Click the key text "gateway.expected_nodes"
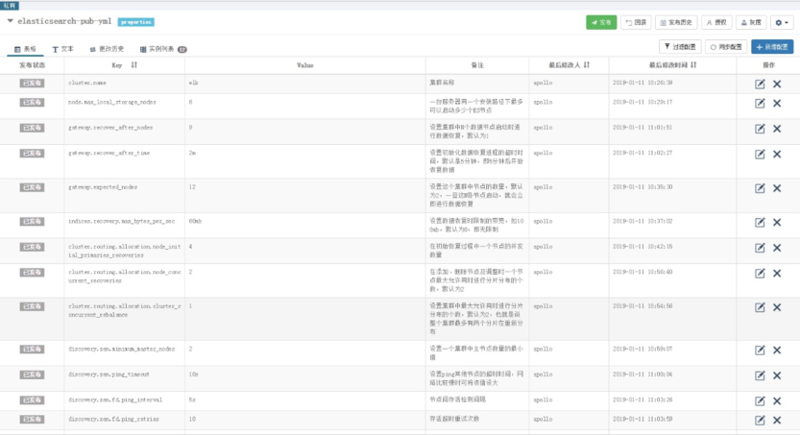The width and height of the screenshot is (800, 435). [x=103, y=187]
